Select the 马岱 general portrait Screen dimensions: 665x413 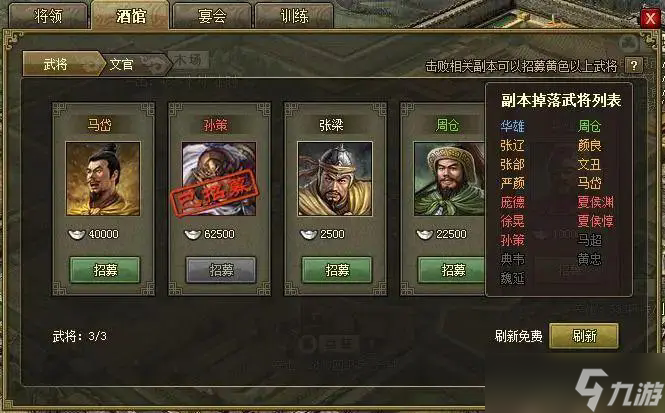(x=103, y=179)
